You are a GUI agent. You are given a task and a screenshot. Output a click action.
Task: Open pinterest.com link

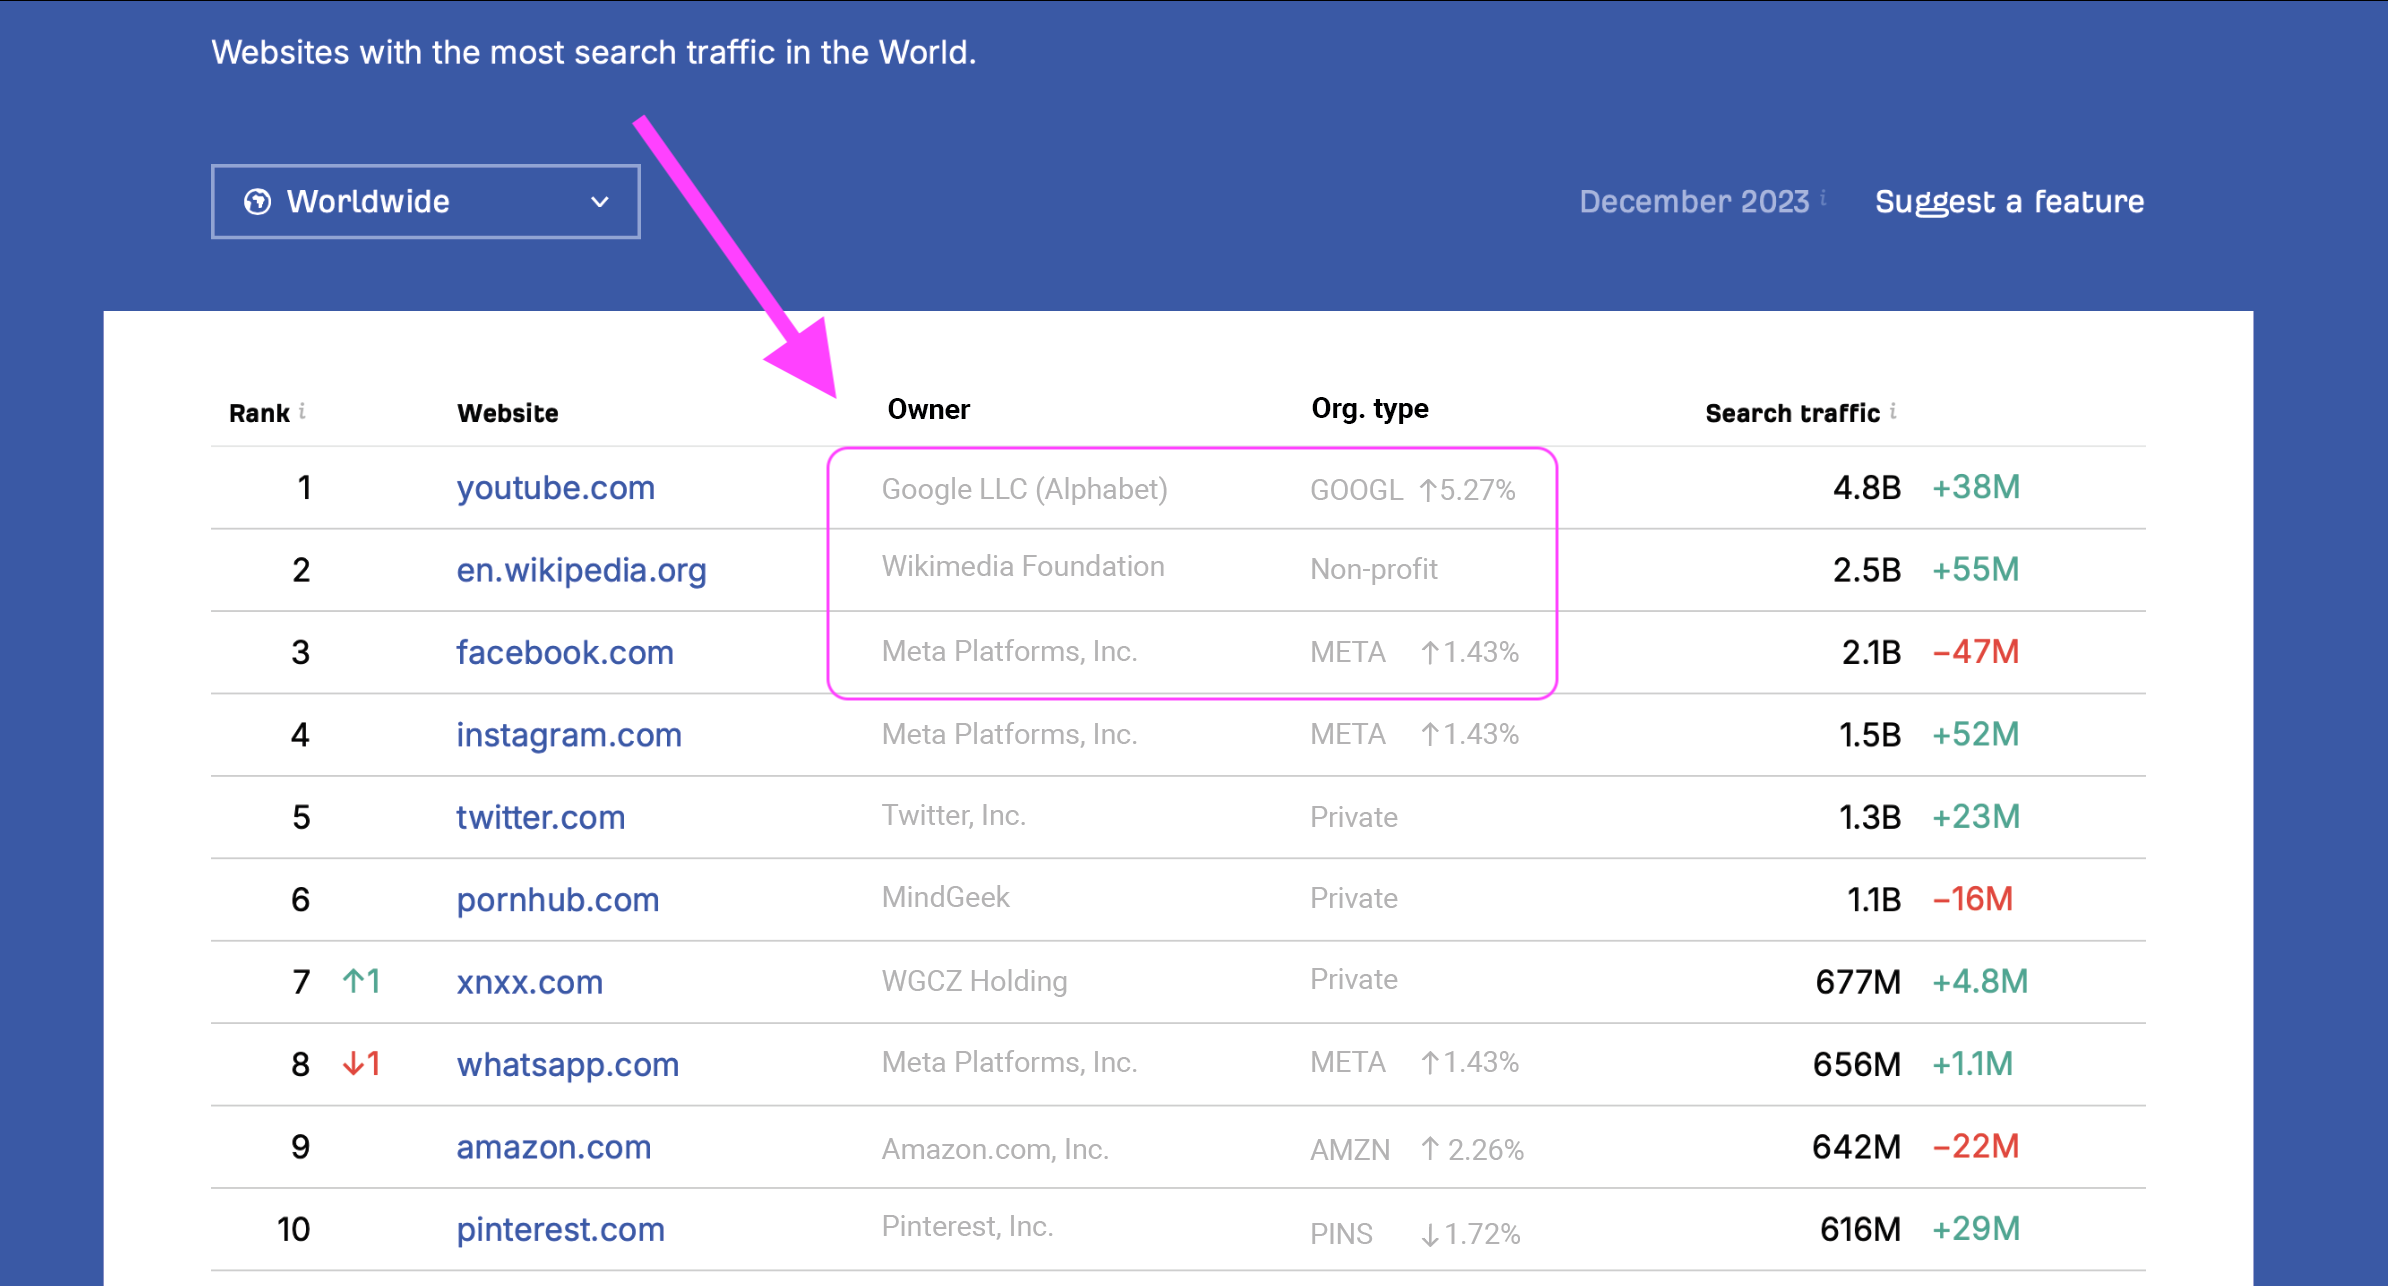pyautogui.click(x=561, y=1231)
